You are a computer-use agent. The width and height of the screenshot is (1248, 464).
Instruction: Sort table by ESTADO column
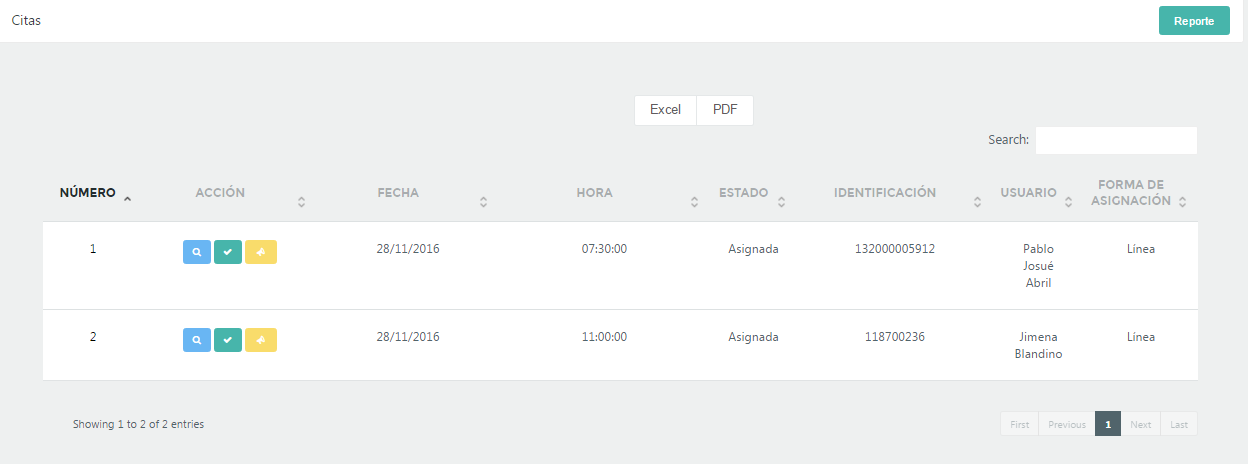point(743,193)
